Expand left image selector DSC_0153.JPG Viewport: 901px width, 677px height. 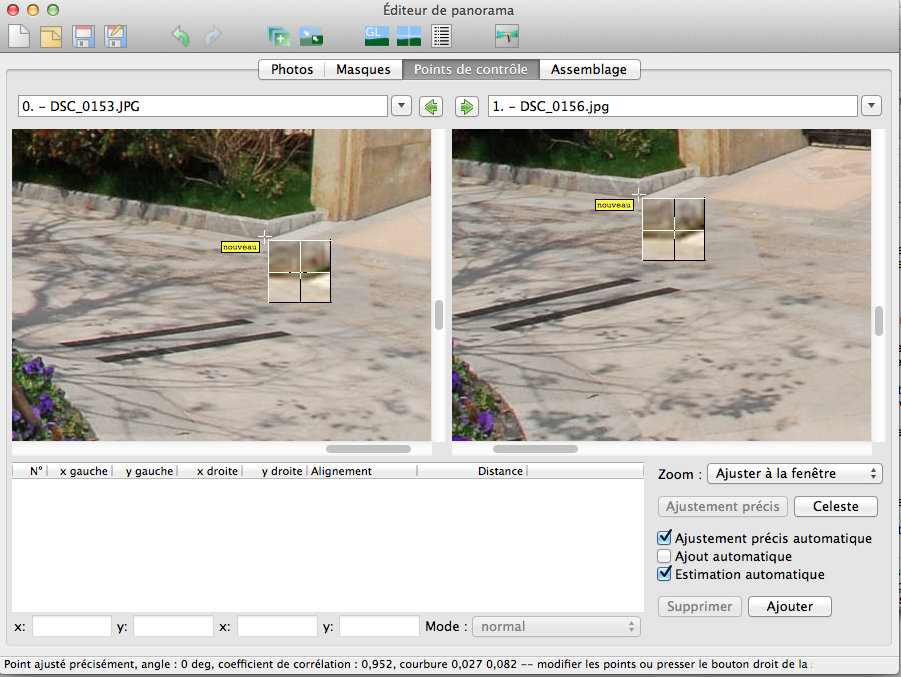click(401, 106)
